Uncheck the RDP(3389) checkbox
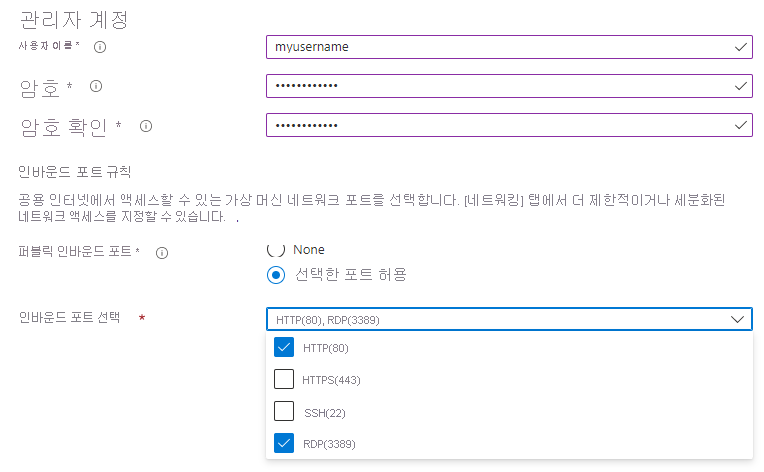The height and width of the screenshot is (472, 764). click(x=284, y=443)
